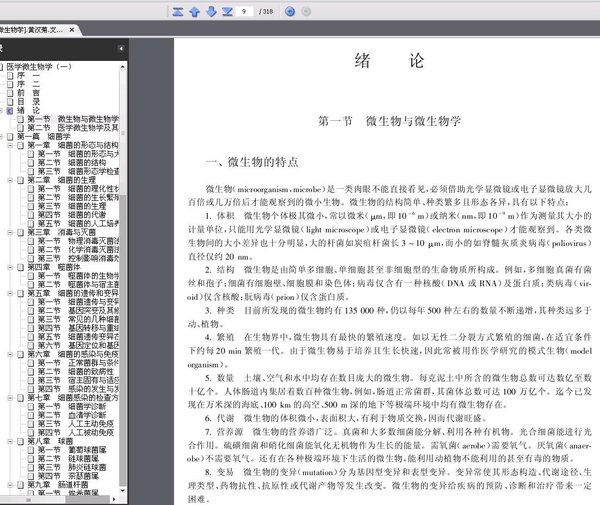Collapse the 第七章 细菌感染的检查方 node
Viewport: 600px width, 505px height.
click(x=10, y=398)
